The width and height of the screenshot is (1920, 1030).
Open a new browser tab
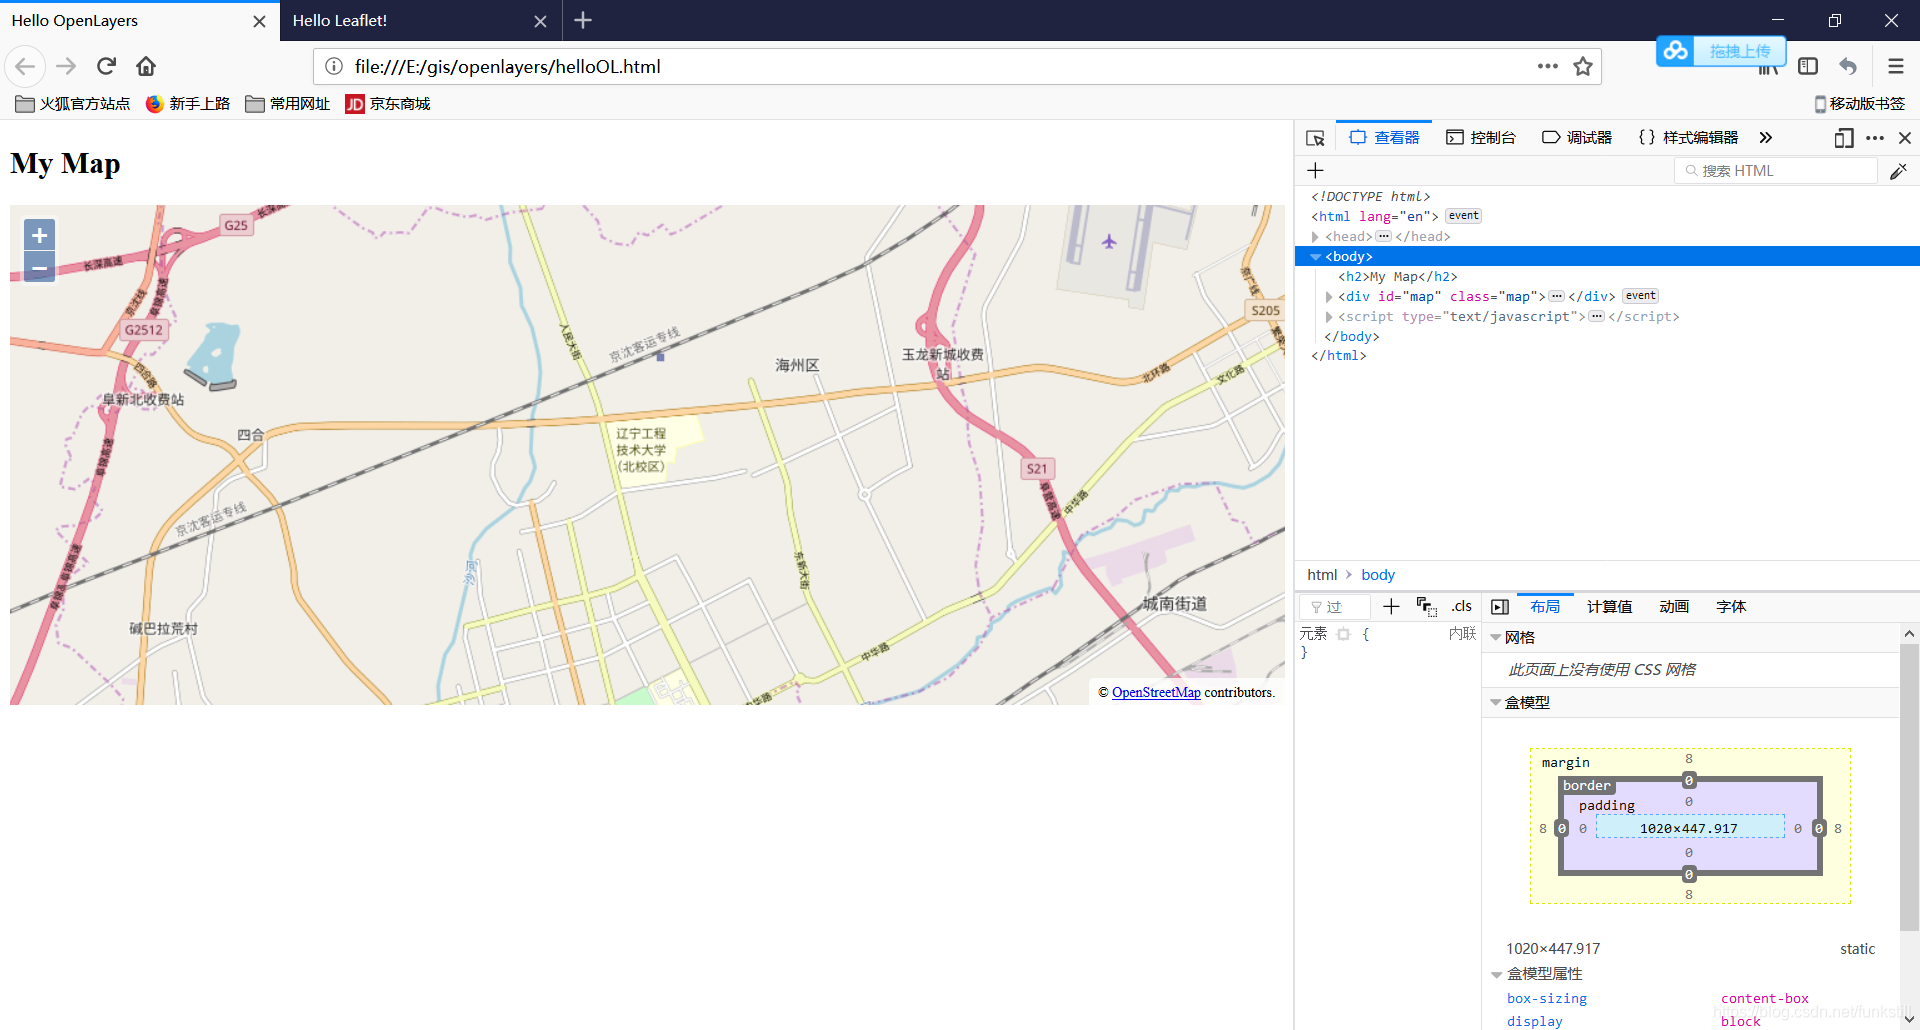pos(583,20)
